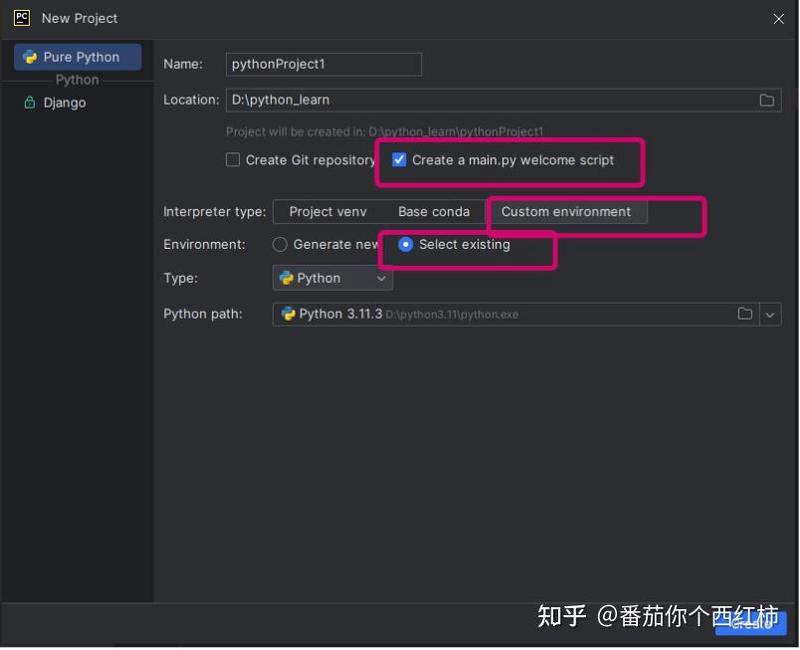Click the PyCharm logo icon in title bar
Image resolution: width=800 pixels, height=650 pixels.
tap(22, 18)
